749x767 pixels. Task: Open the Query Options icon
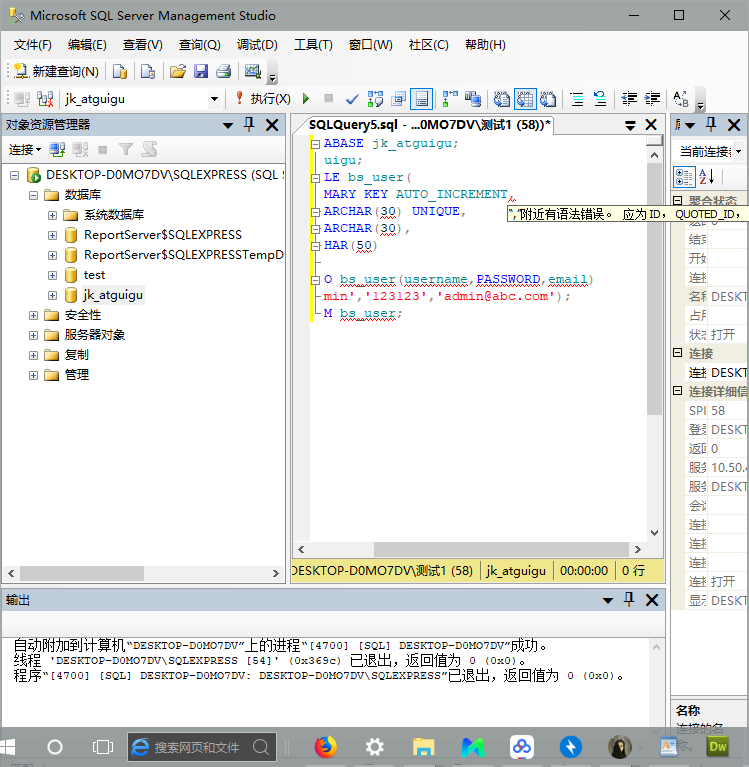(398, 99)
